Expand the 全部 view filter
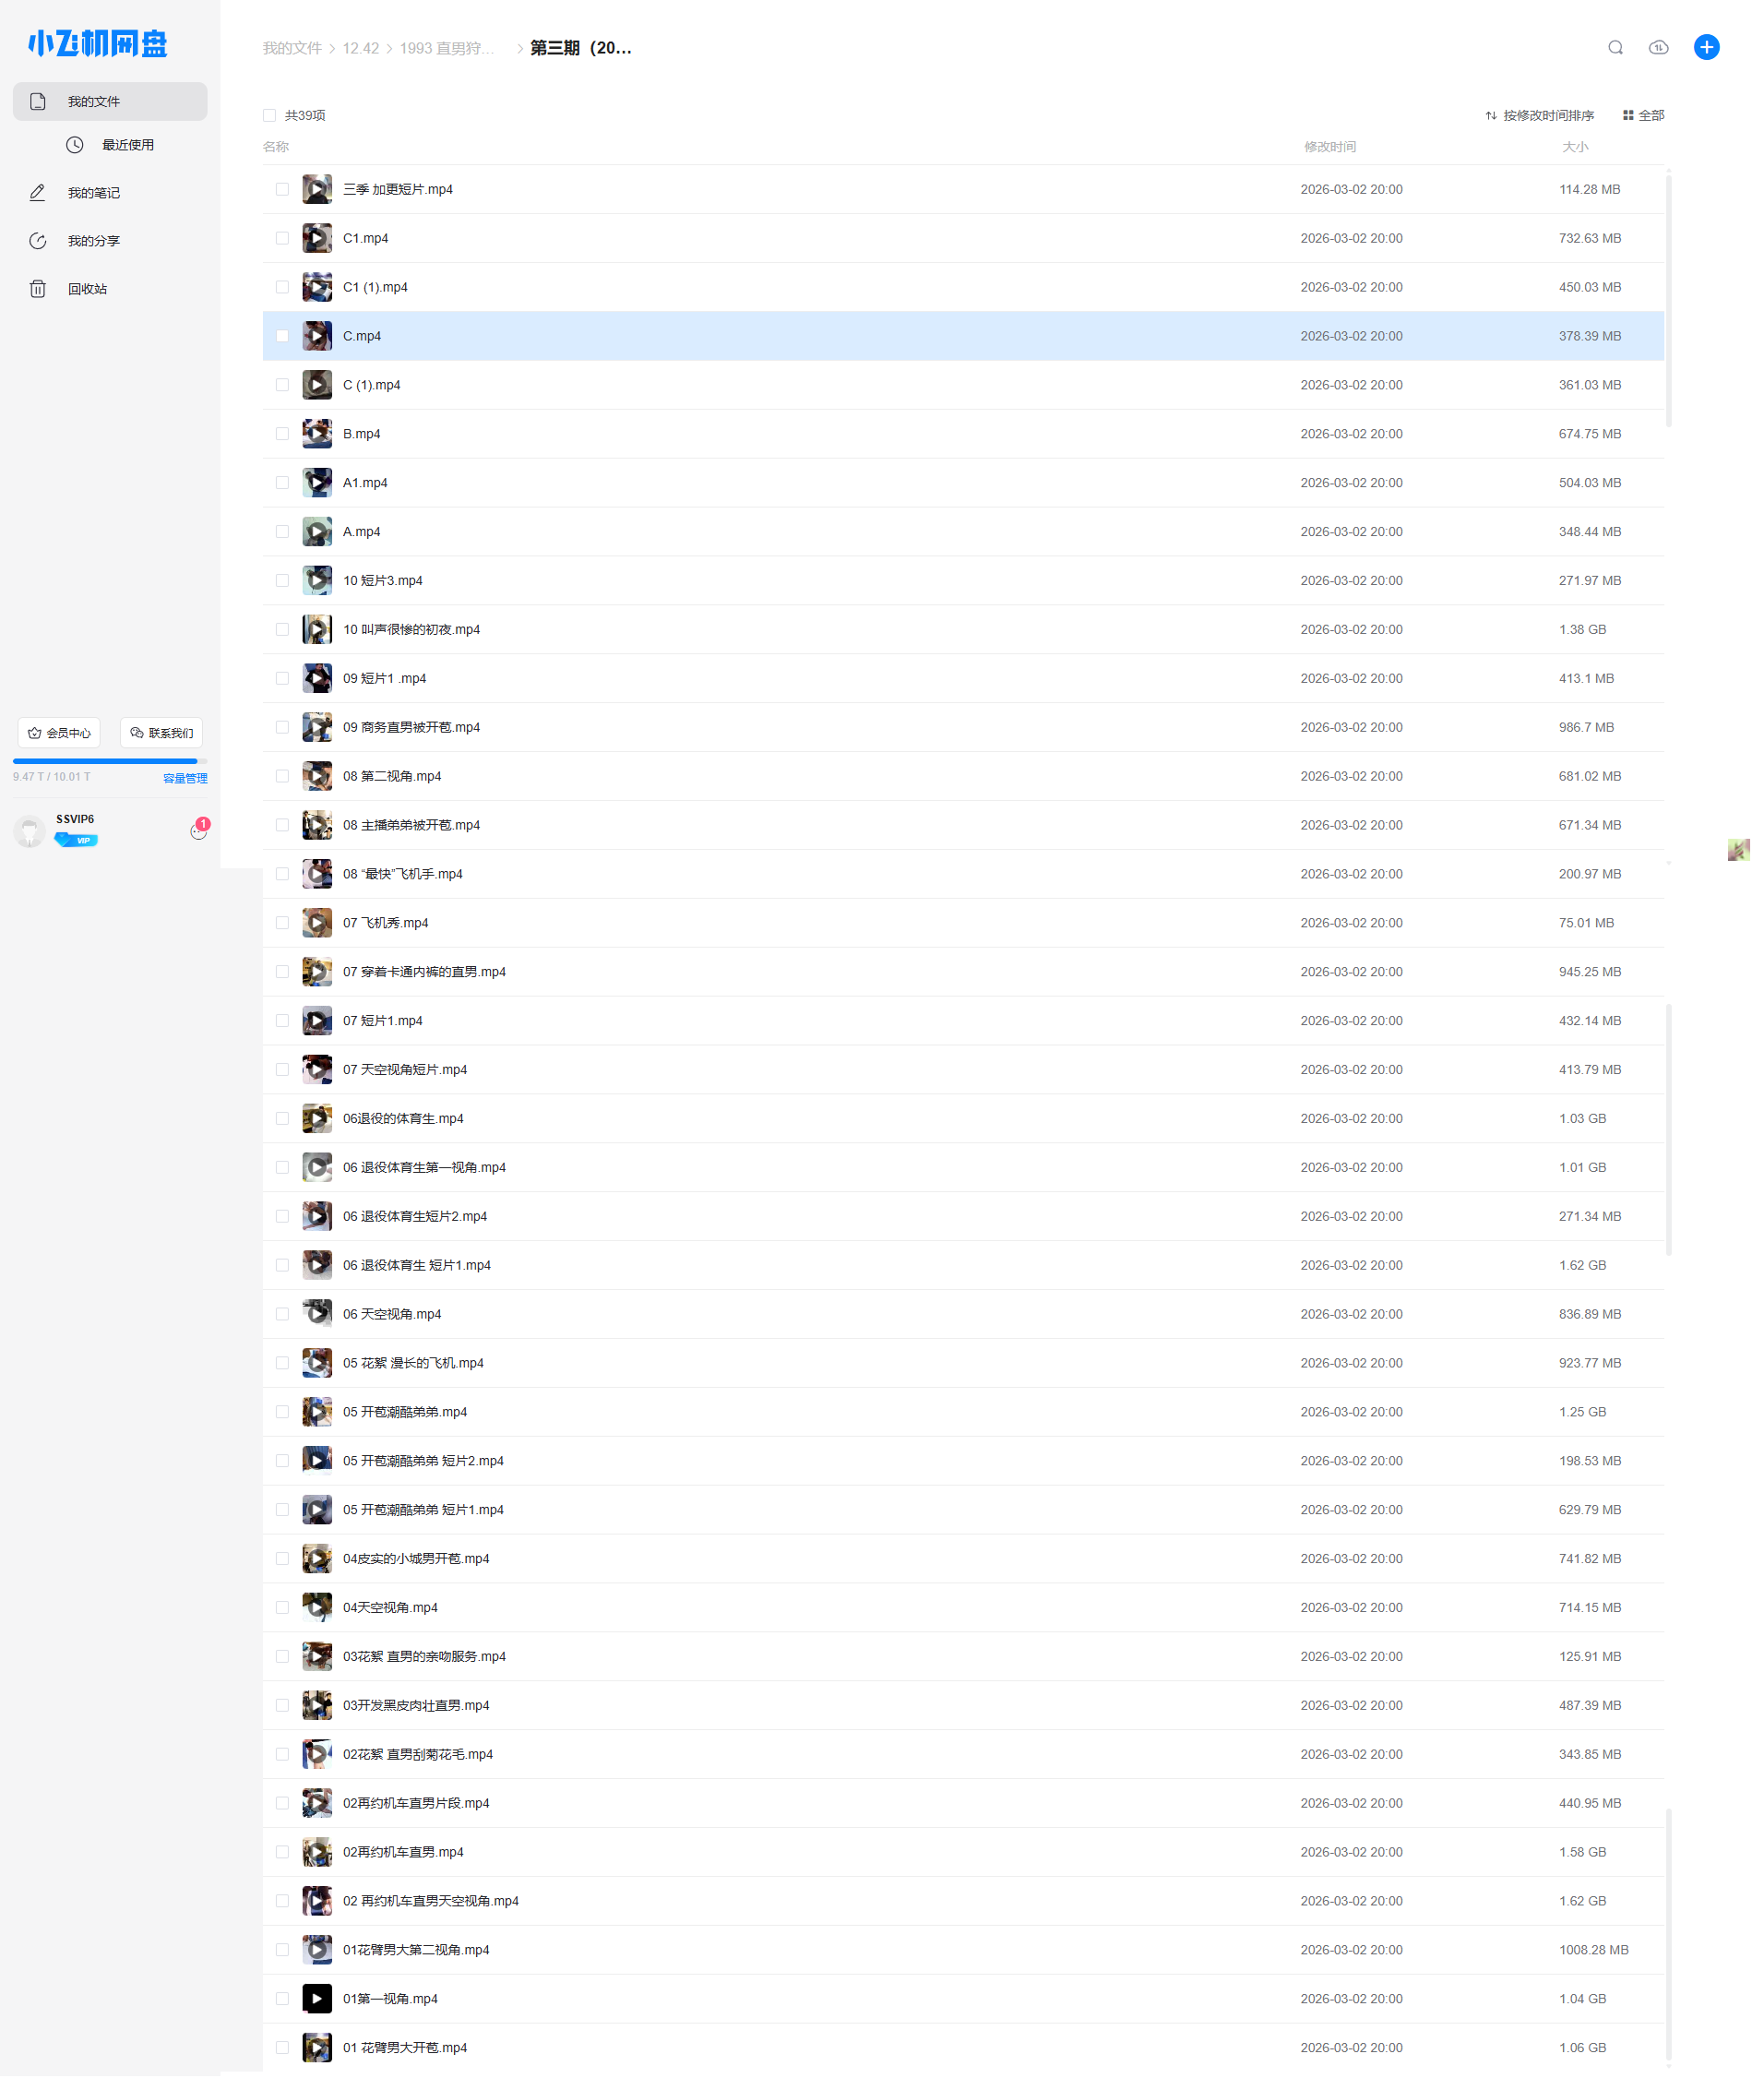 (x=1643, y=116)
